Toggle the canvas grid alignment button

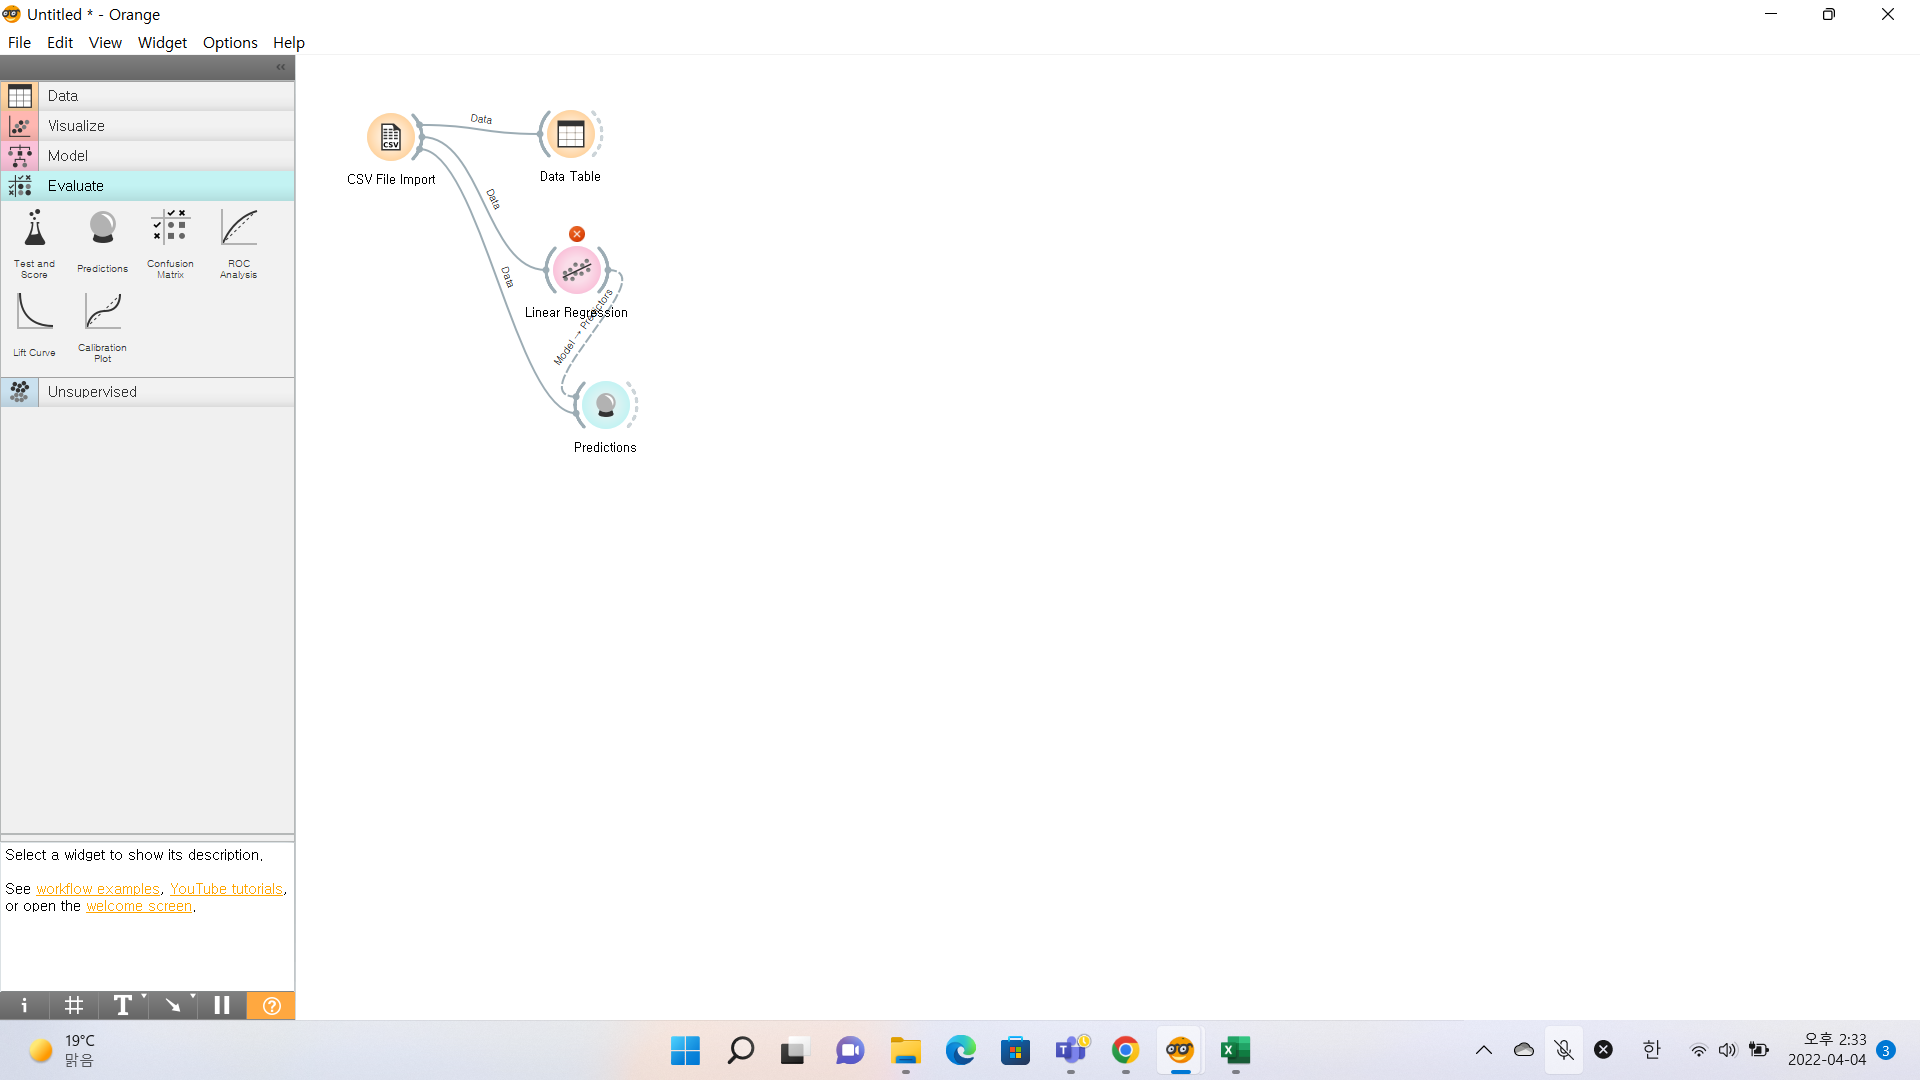pyautogui.click(x=74, y=1005)
